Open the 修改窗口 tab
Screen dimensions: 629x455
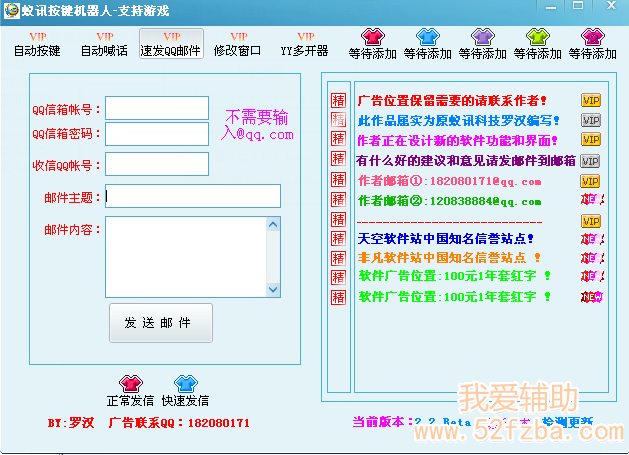pyautogui.click(x=238, y=44)
